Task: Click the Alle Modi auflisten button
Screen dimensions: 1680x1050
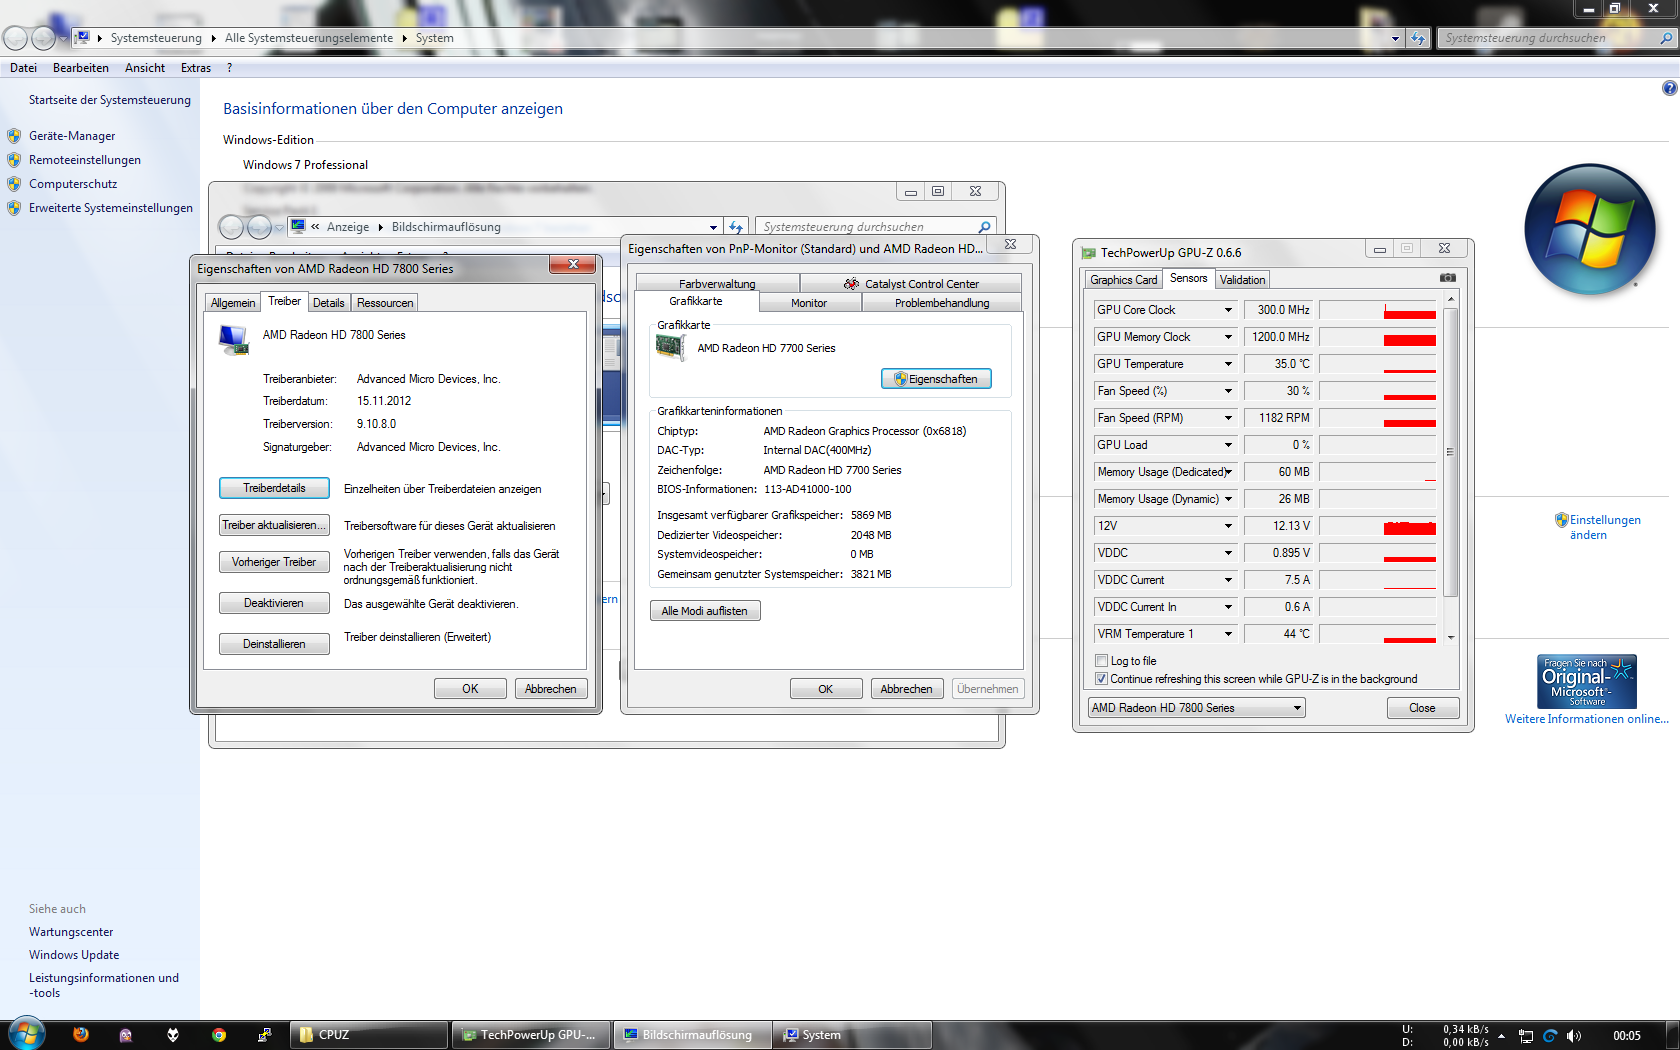Action: [705, 611]
